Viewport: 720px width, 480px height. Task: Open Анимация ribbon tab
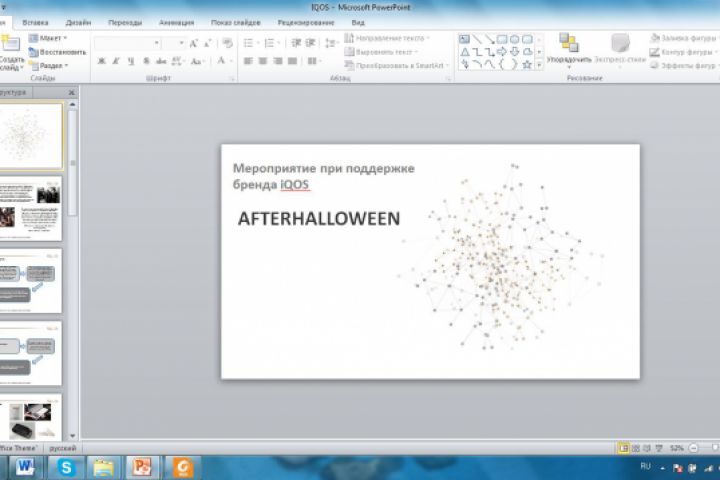(176, 23)
